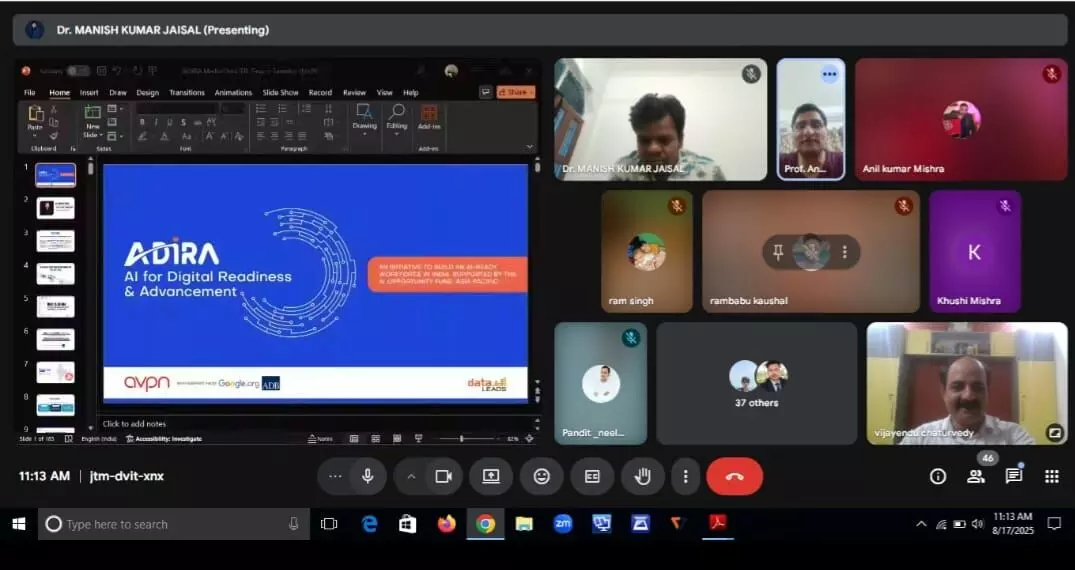Open options dots on Prof. An... tile
Screen dimensions: 1075x570
(830, 74)
